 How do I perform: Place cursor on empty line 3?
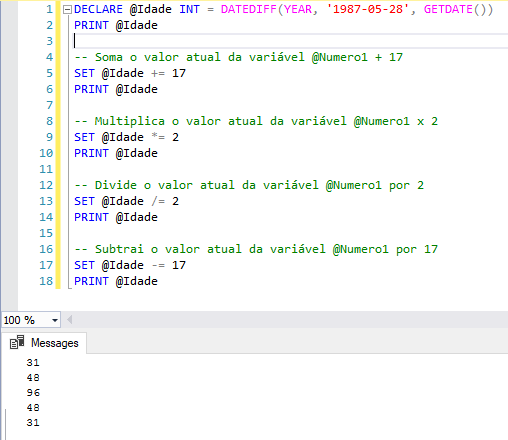290,41
